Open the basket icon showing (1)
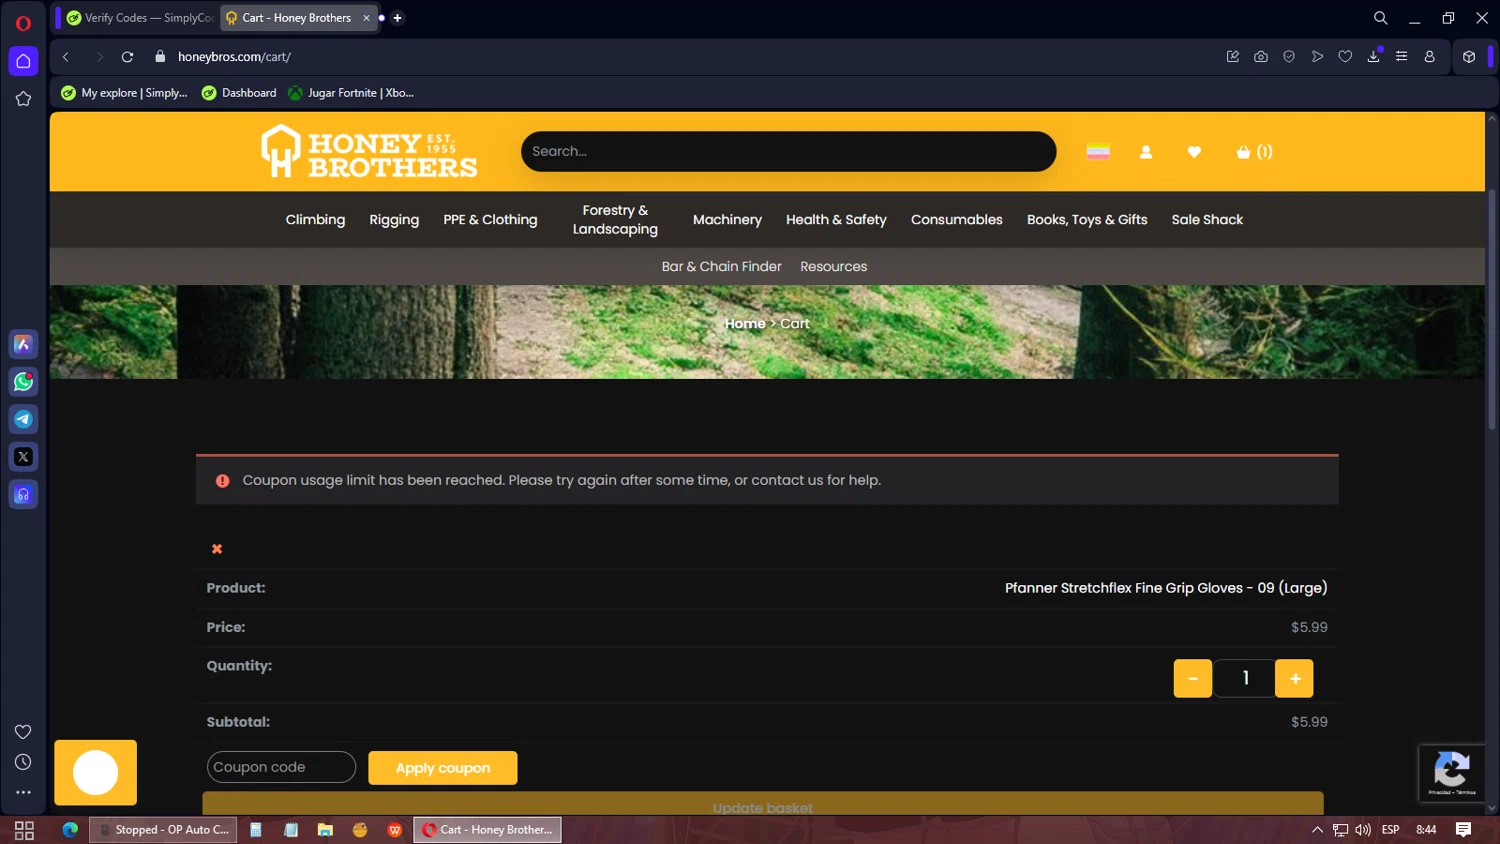 (x=1254, y=152)
